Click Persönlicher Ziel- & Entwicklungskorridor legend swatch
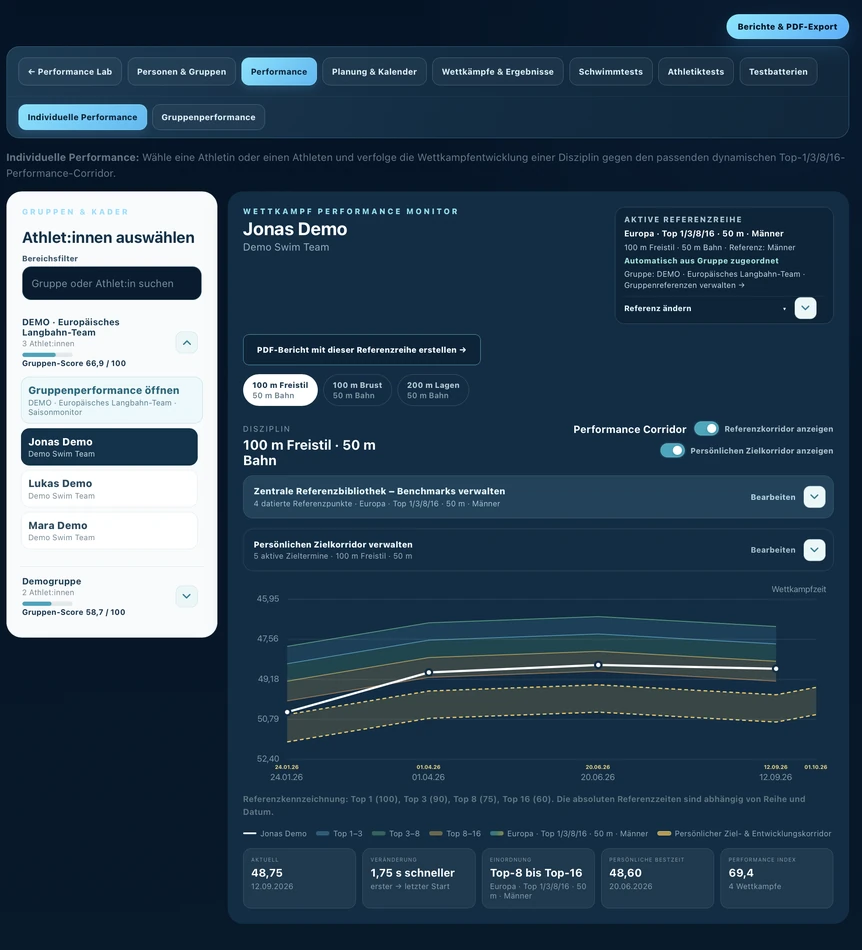This screenshot has height=950, width=862. (x=664, y=834)
